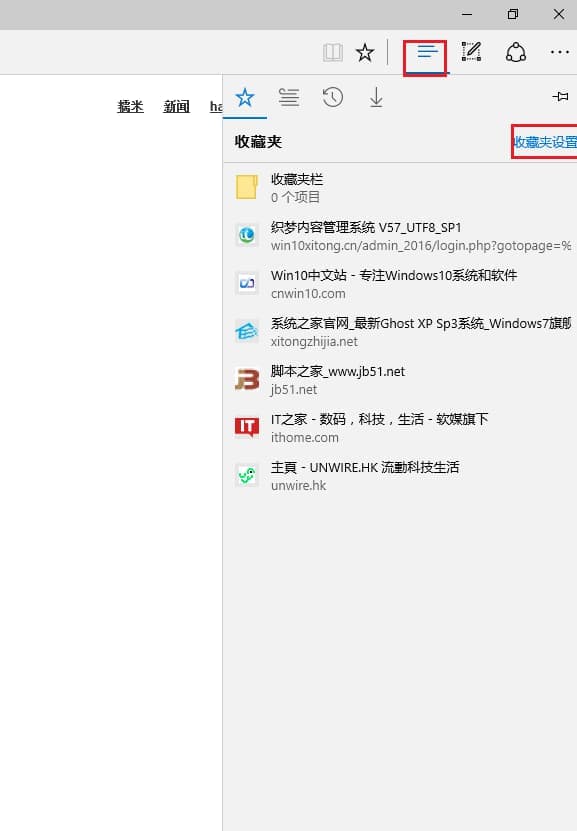Open the History clock tab

(x=333, y=97)
